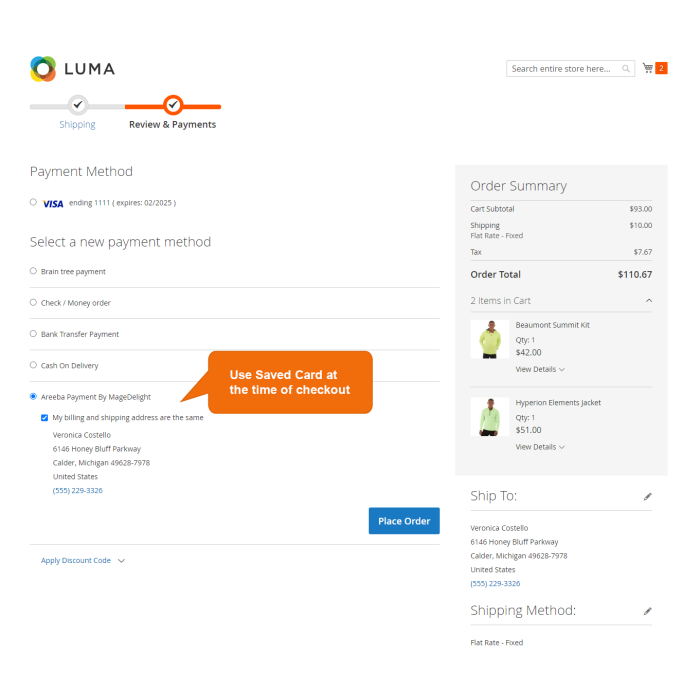Click LUMA store name text
The image size is (700, 700).
click(x=90, y=69)
